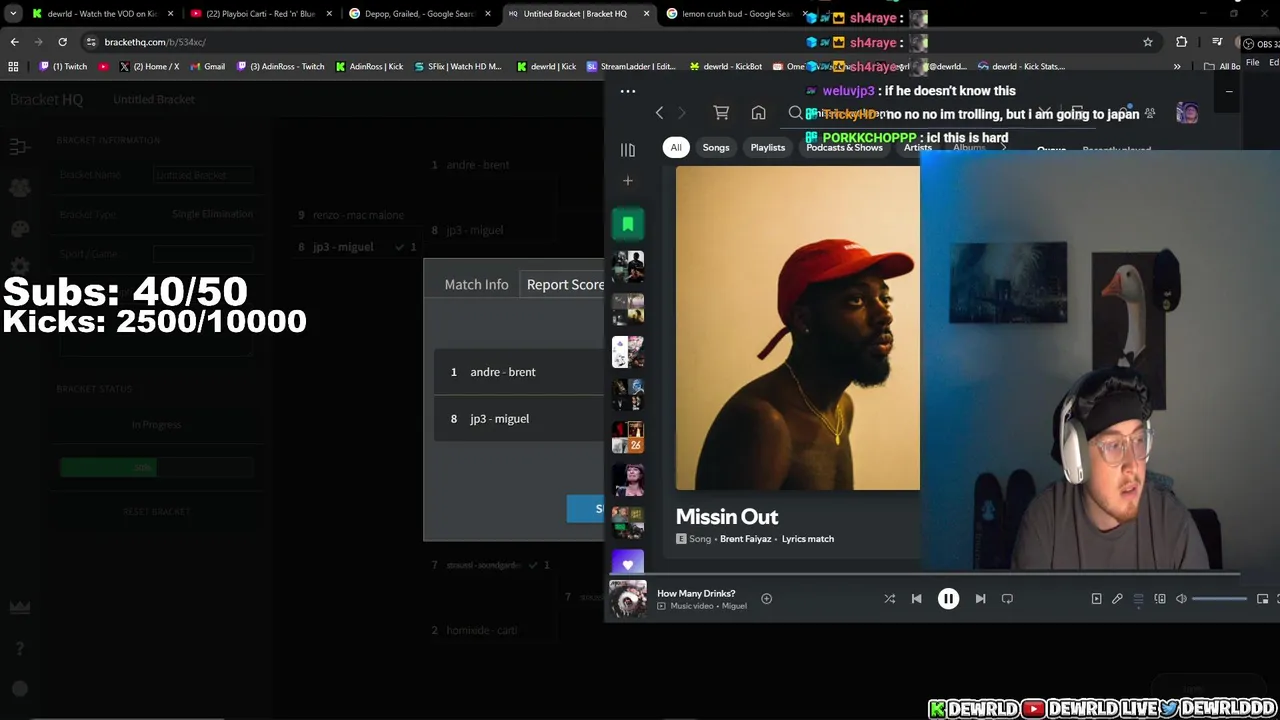
Task: Open the Brent Faiyaz artist link
Action: tap(745, 539)
